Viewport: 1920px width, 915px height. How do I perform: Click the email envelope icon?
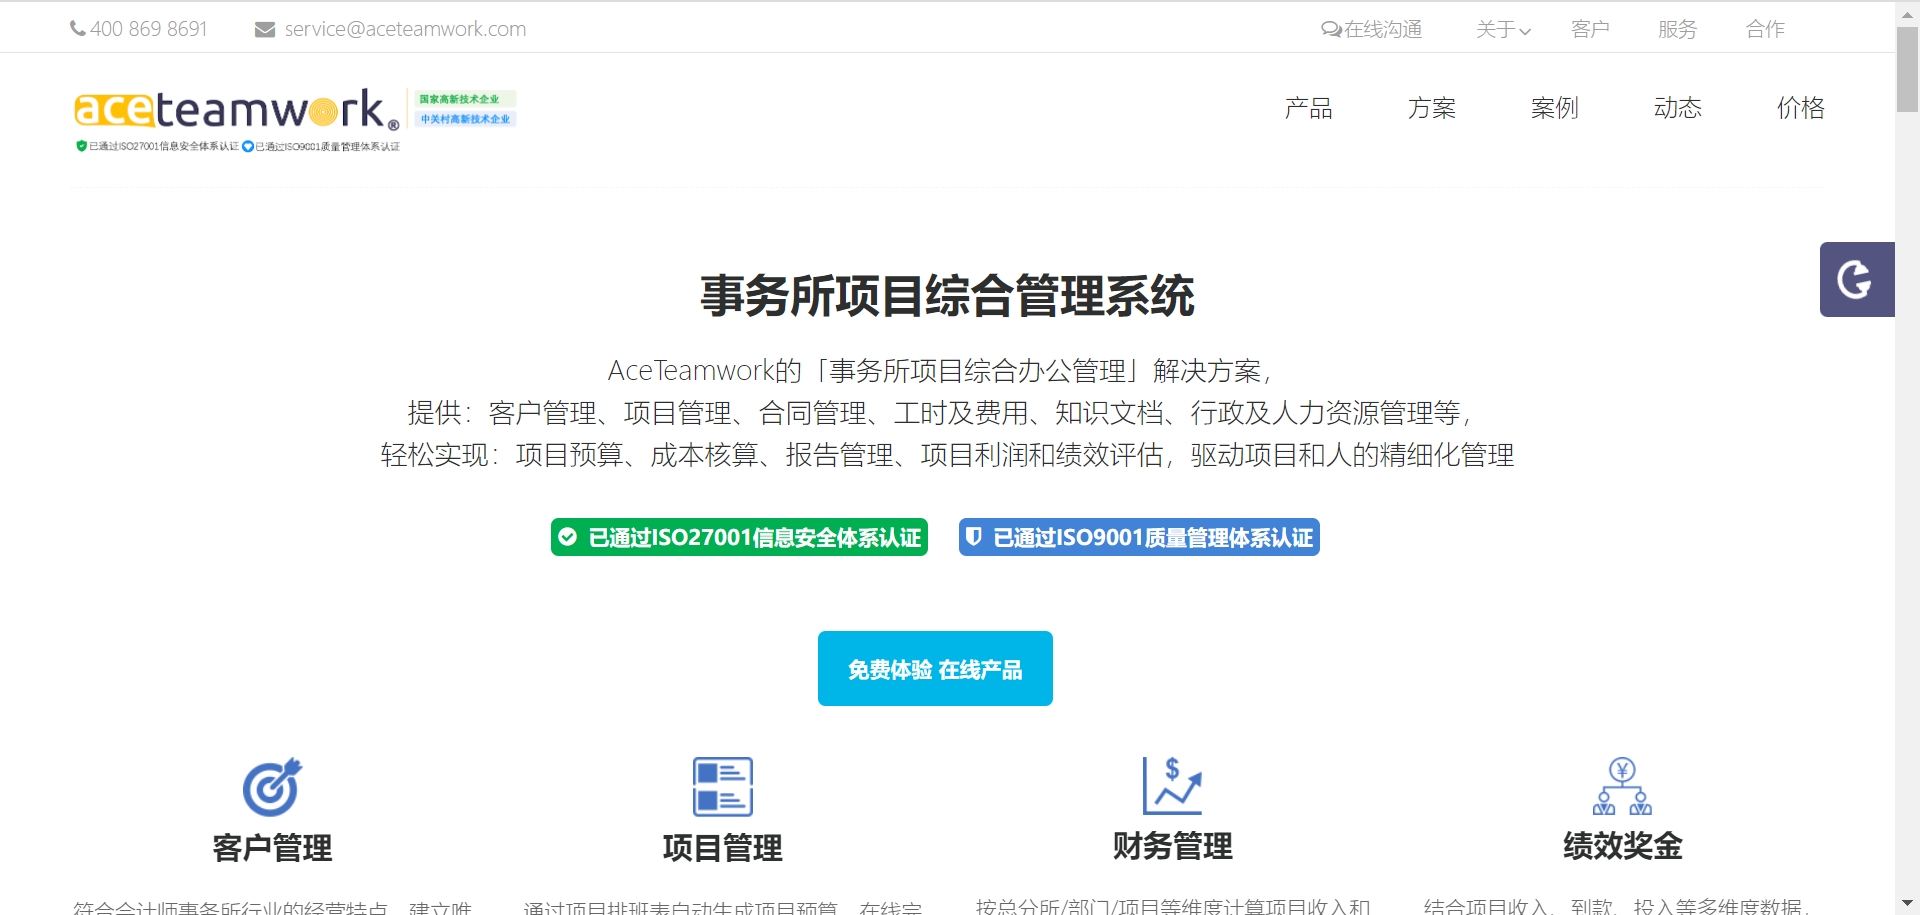[265, 30]
